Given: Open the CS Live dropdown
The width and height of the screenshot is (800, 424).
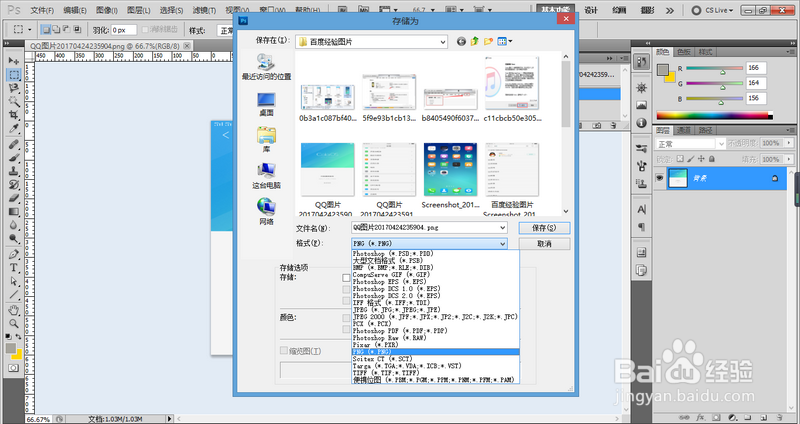Looking at the screenshot, I should click(713, 10).
